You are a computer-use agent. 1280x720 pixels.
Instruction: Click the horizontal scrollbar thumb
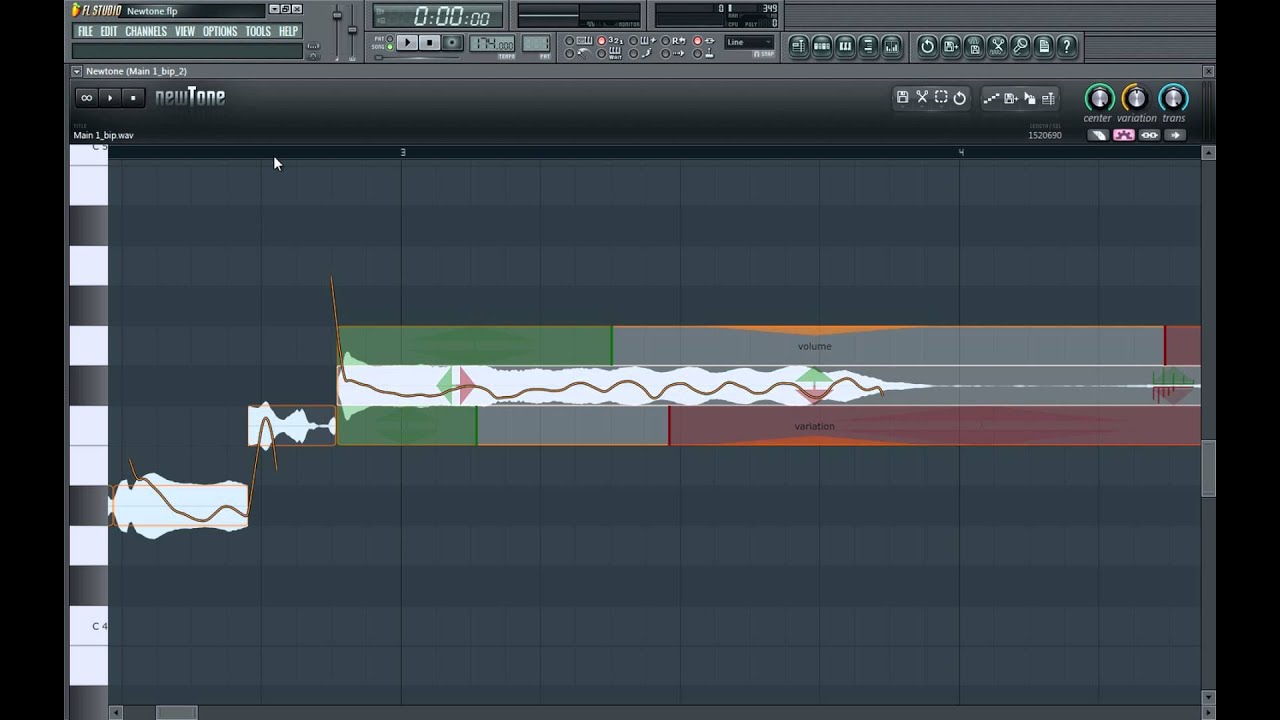176,712
